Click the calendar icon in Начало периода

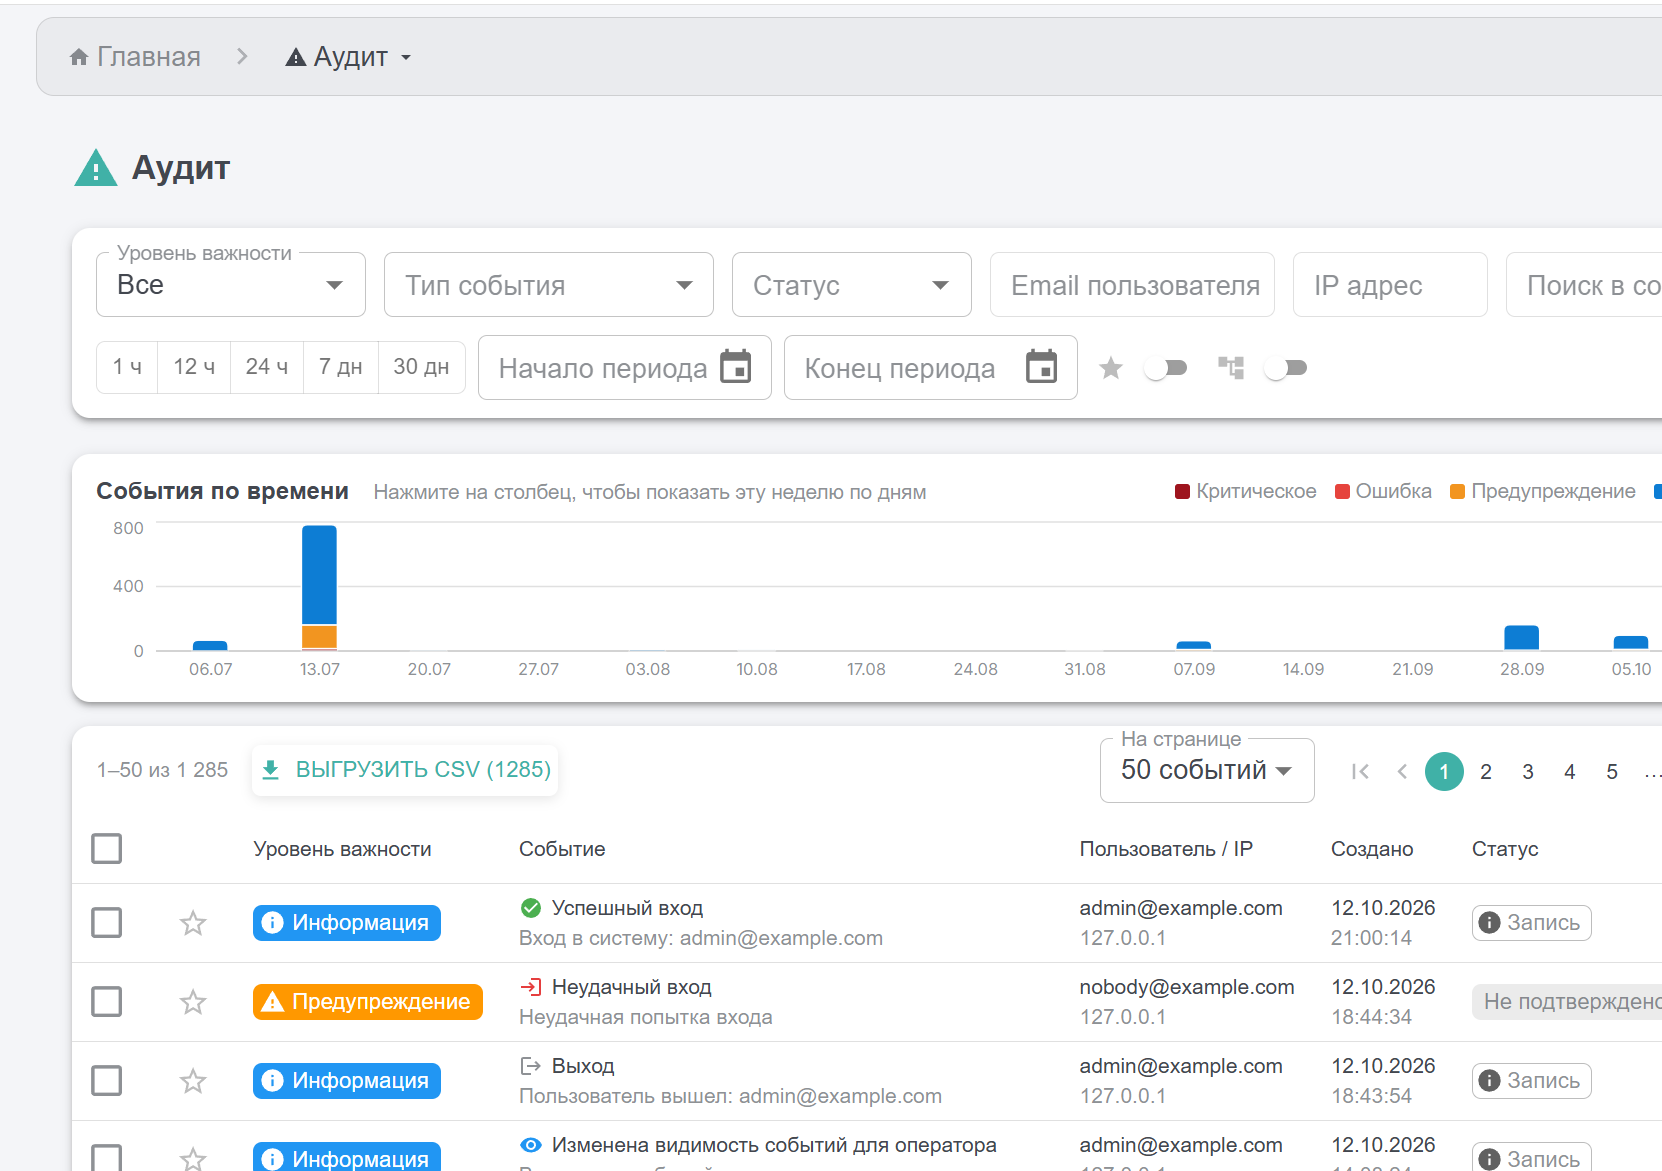[x=736, y=367]
